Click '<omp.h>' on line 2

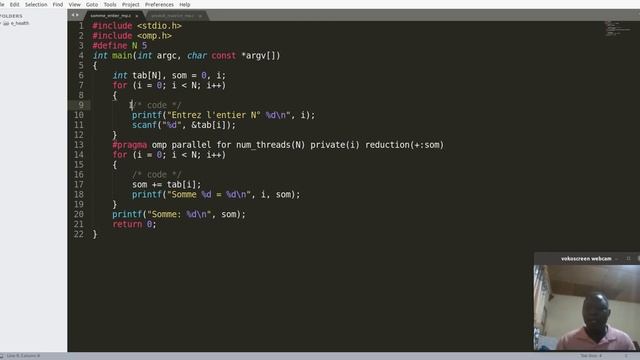pos(154,36)
